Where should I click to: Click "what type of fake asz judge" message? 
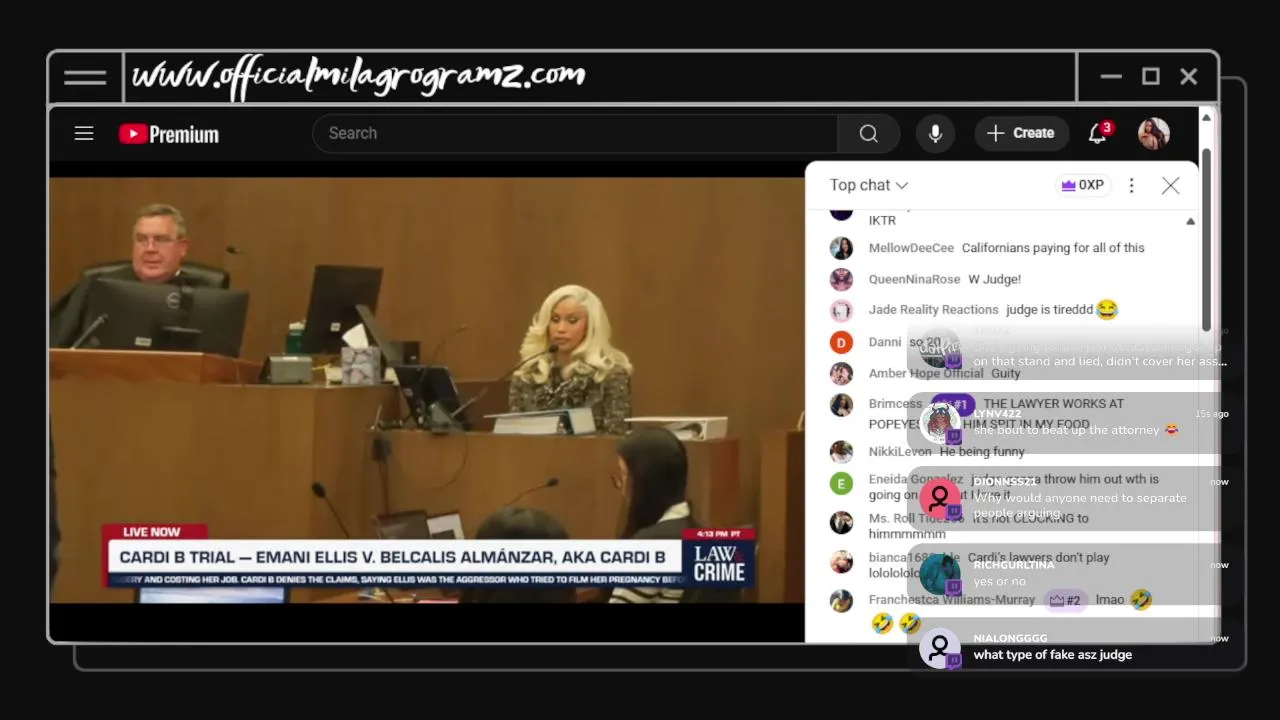1053,655
